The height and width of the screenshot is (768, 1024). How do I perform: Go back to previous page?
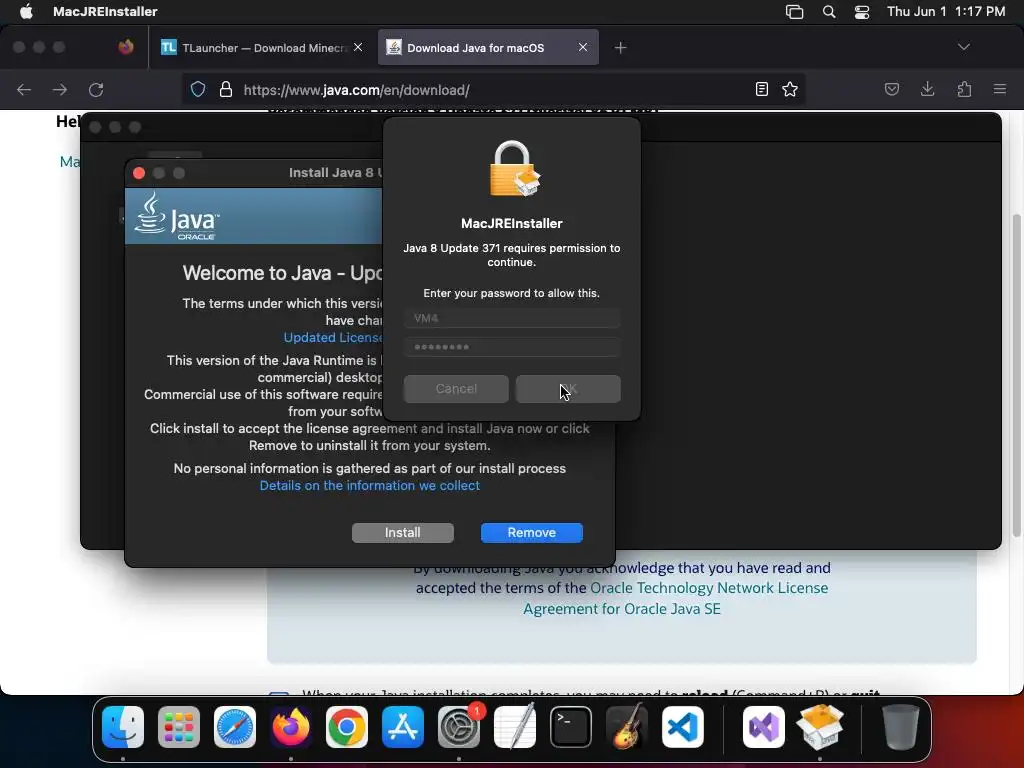point(24,89)
